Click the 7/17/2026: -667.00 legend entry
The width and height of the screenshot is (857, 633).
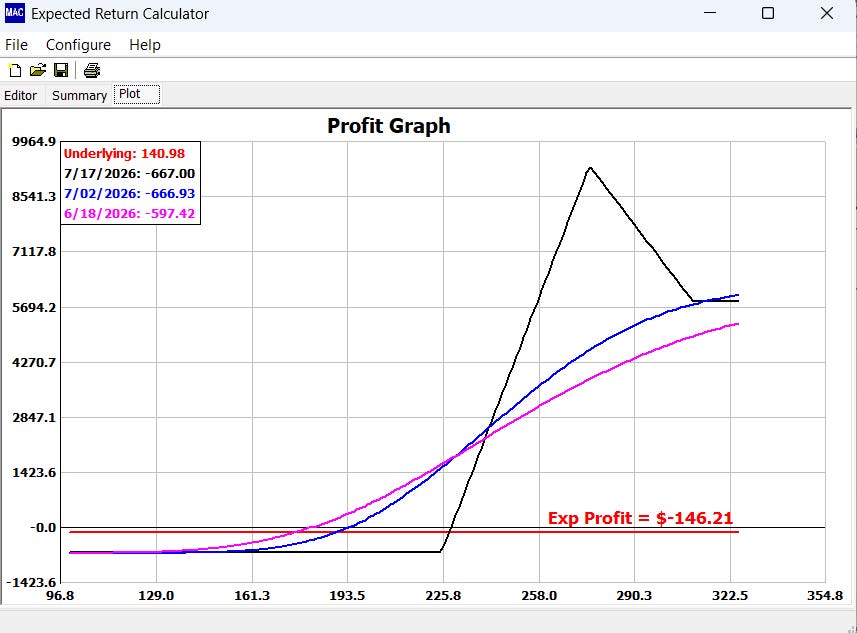point(130,174)
